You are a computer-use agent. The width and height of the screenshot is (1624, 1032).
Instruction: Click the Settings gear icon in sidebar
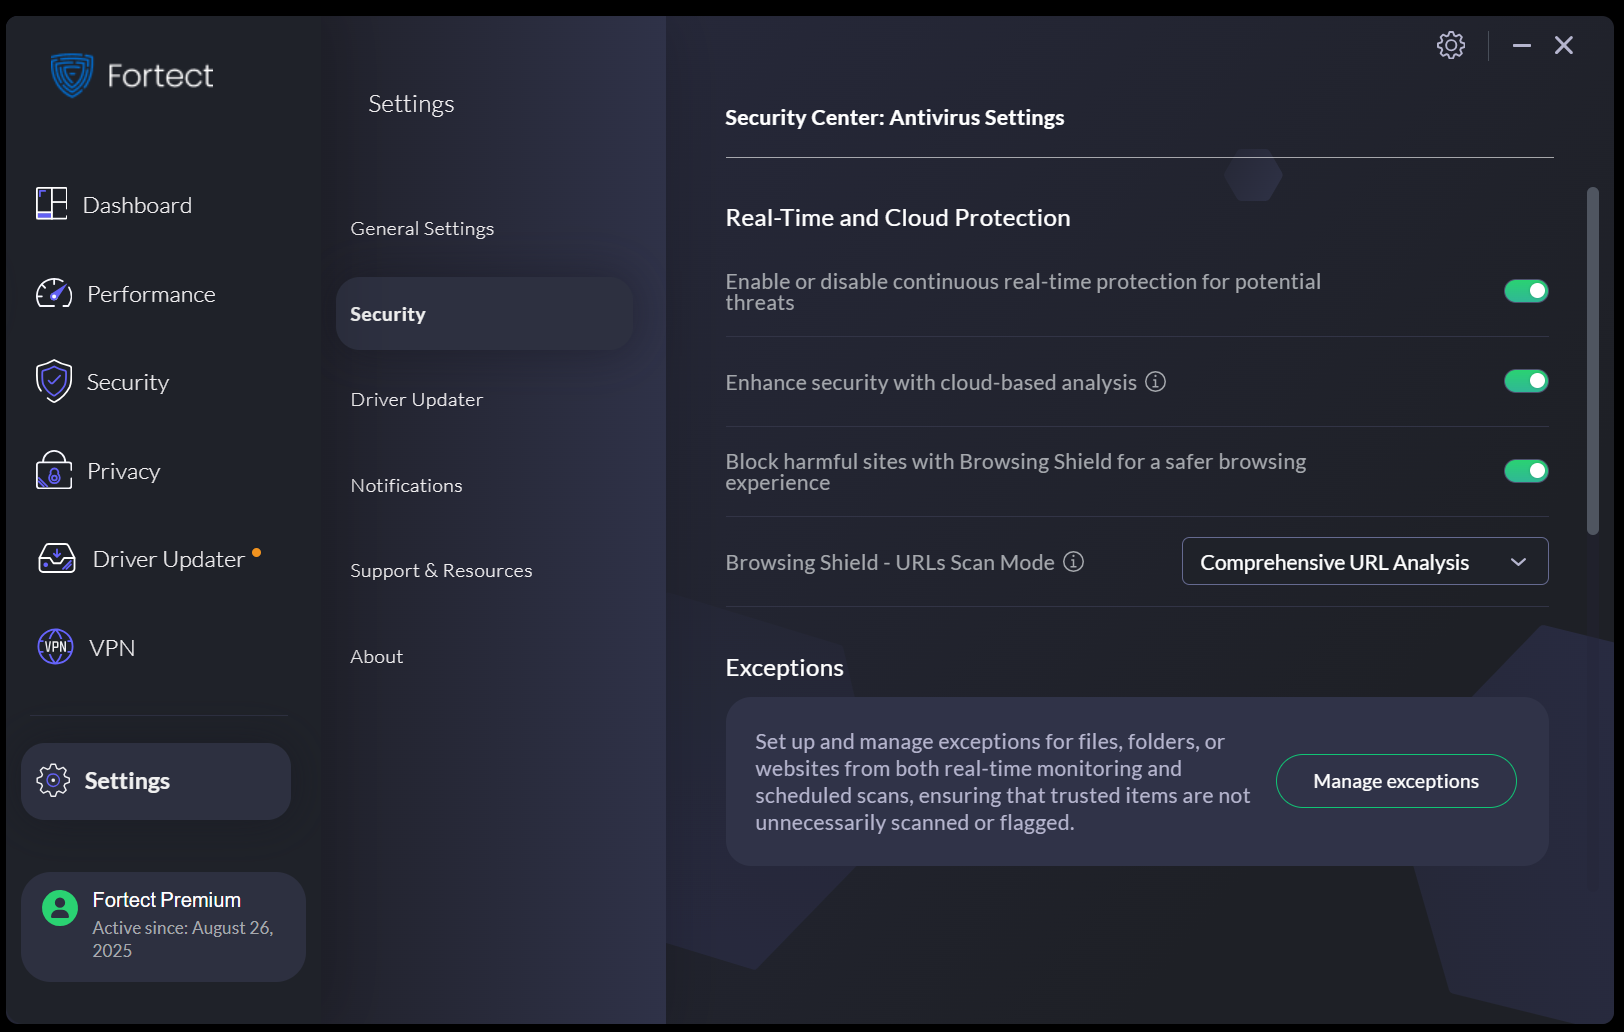53,780
